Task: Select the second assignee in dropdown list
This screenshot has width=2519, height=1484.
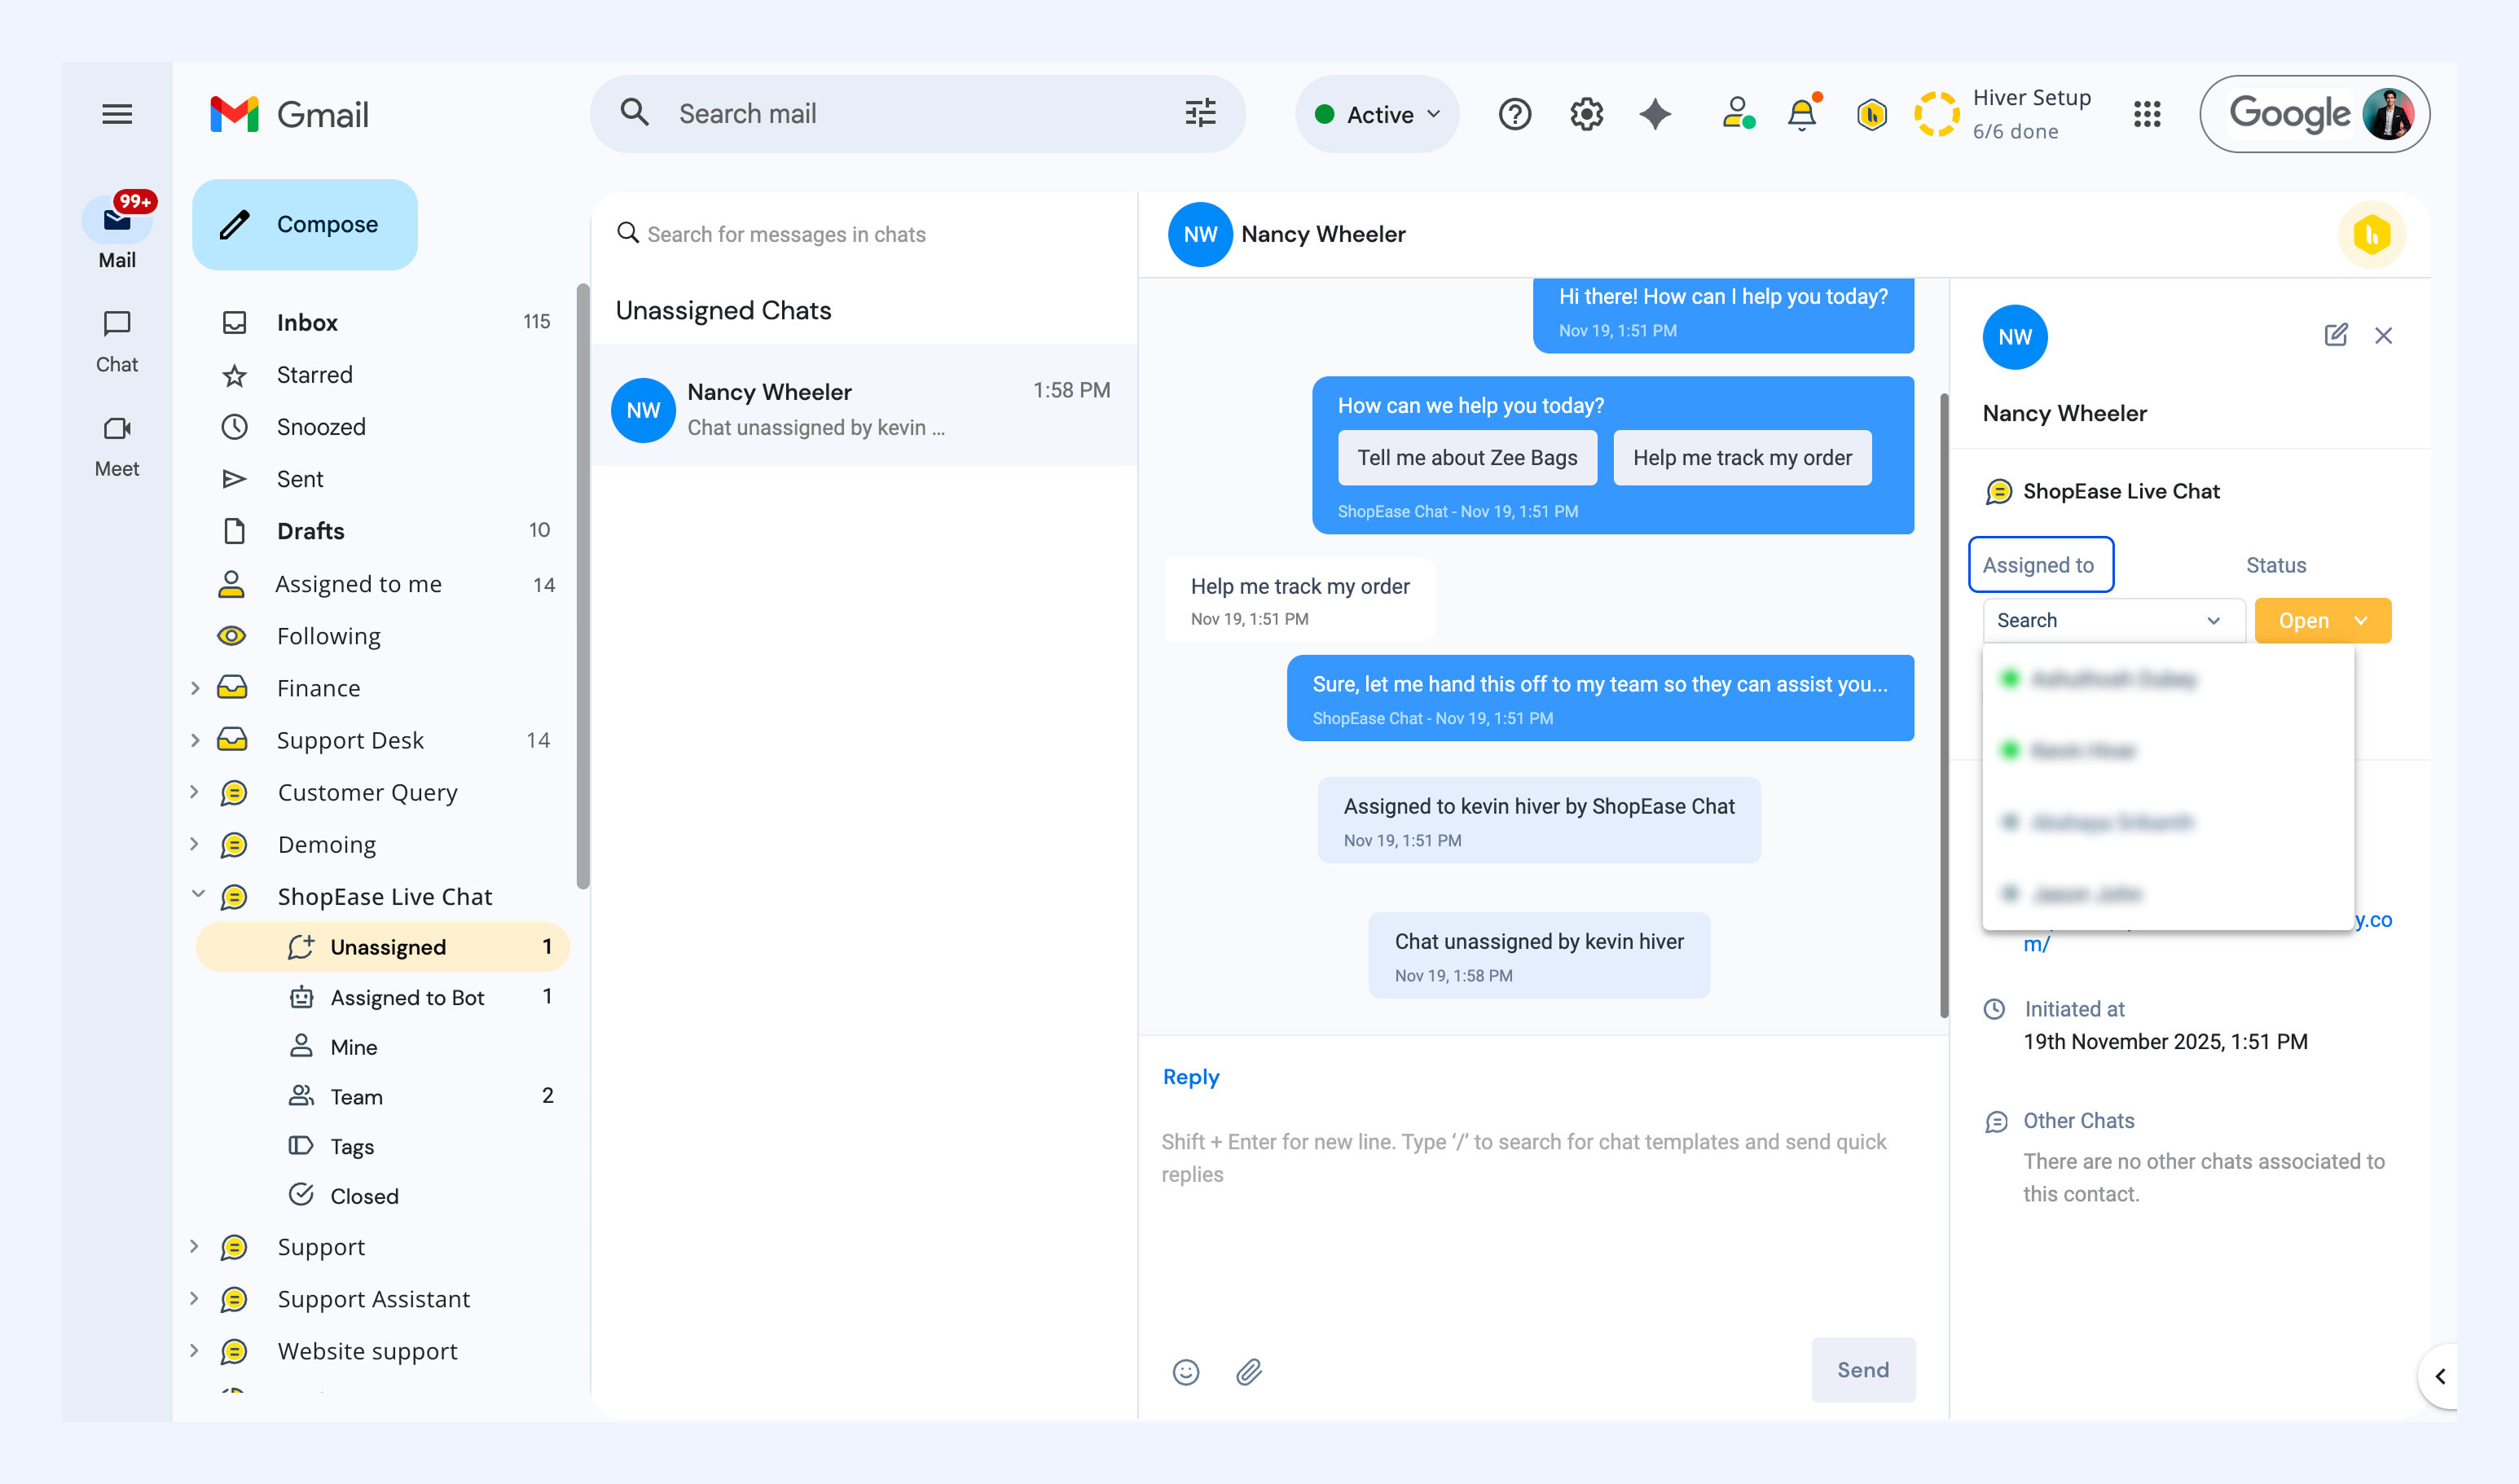Action: (2167, 751)
